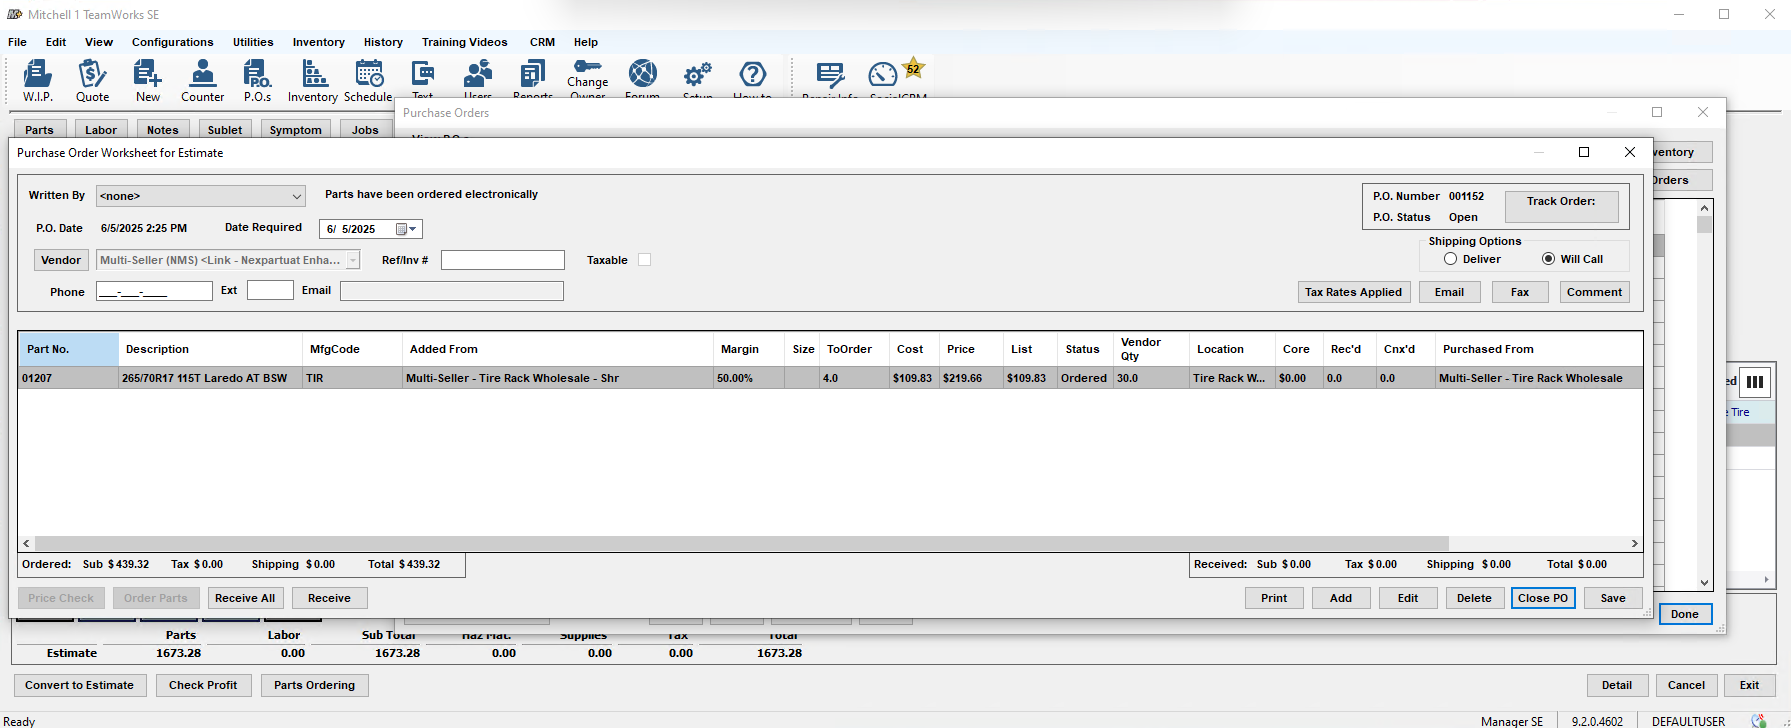Click the New document toolbar icon

[148, 80]
